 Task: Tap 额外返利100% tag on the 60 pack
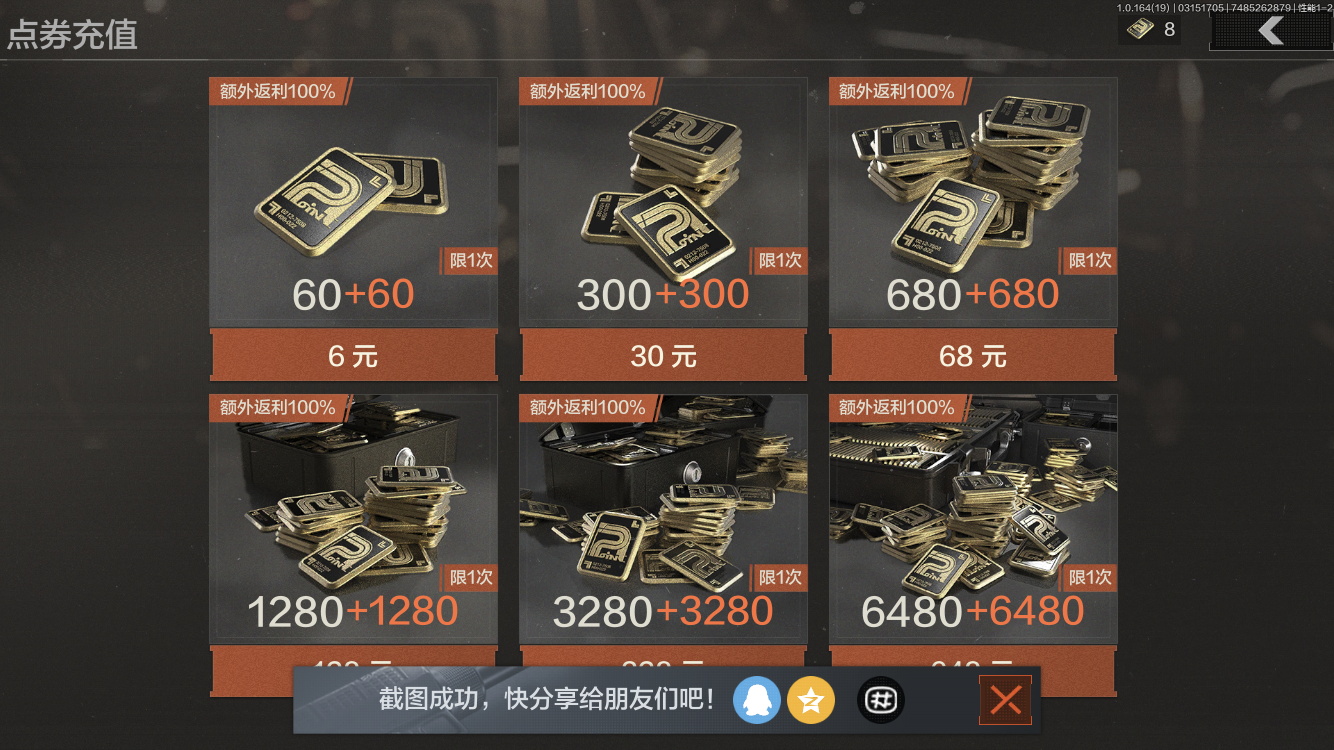click(280, 92)
